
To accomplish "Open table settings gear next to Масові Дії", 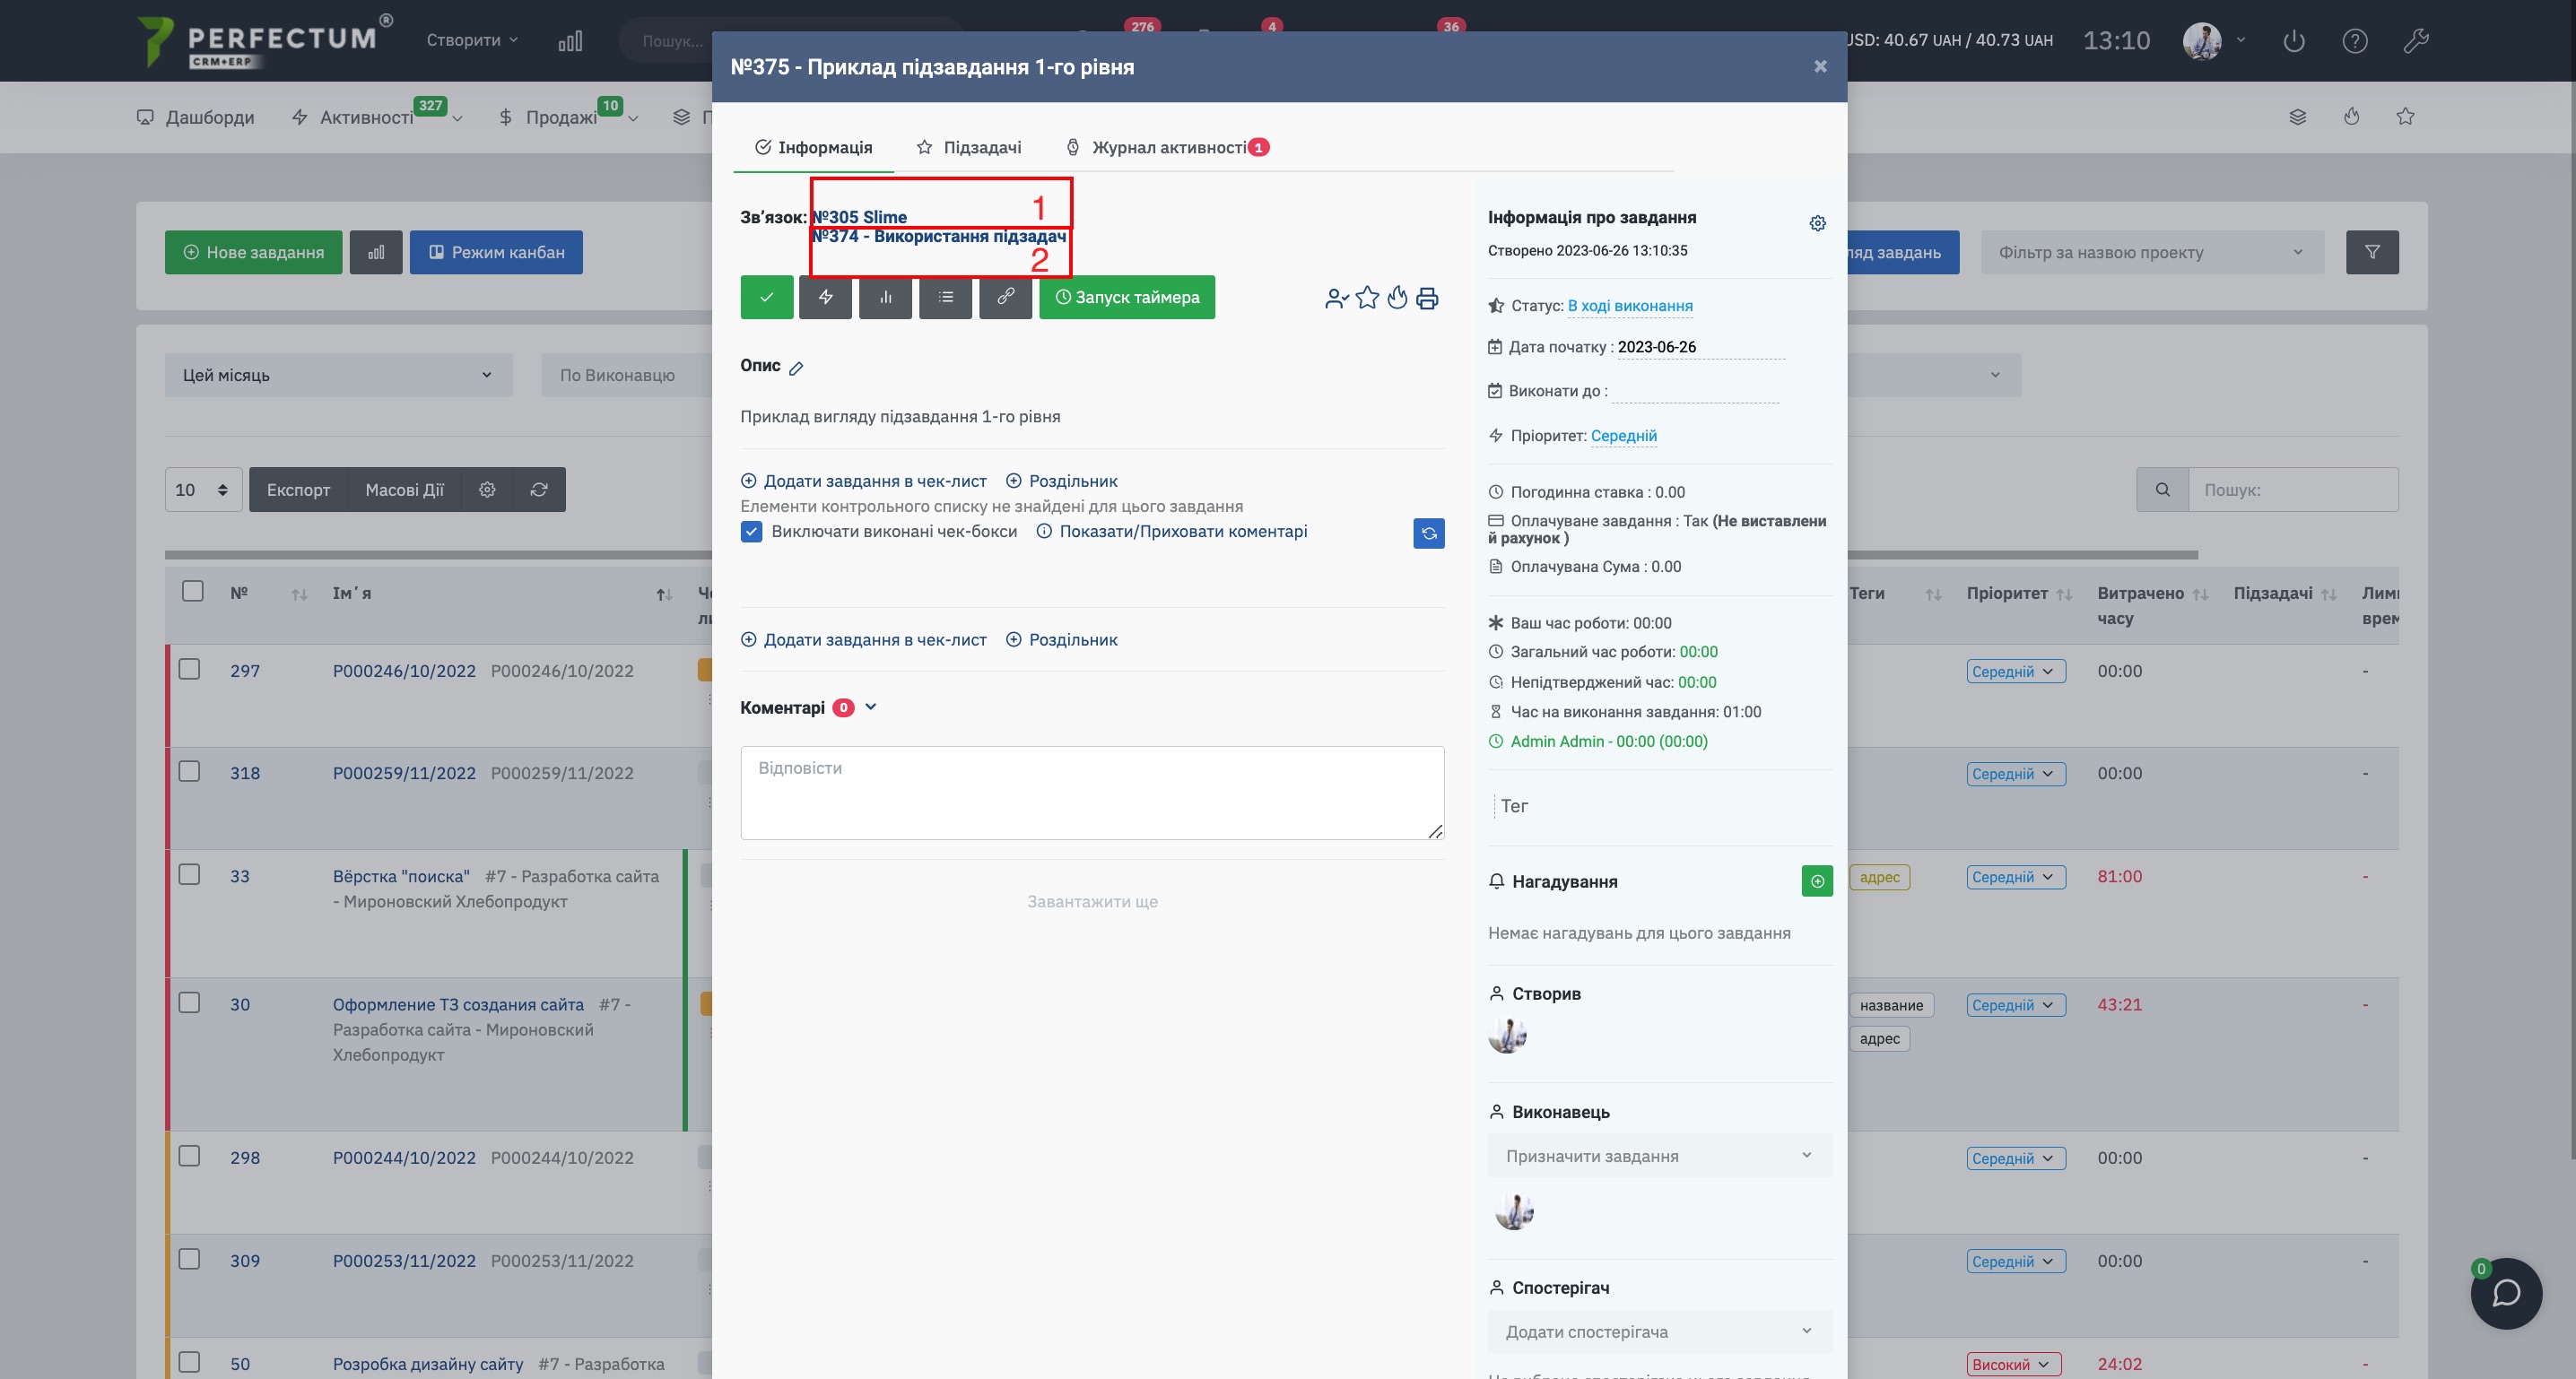I will (487, 490).
